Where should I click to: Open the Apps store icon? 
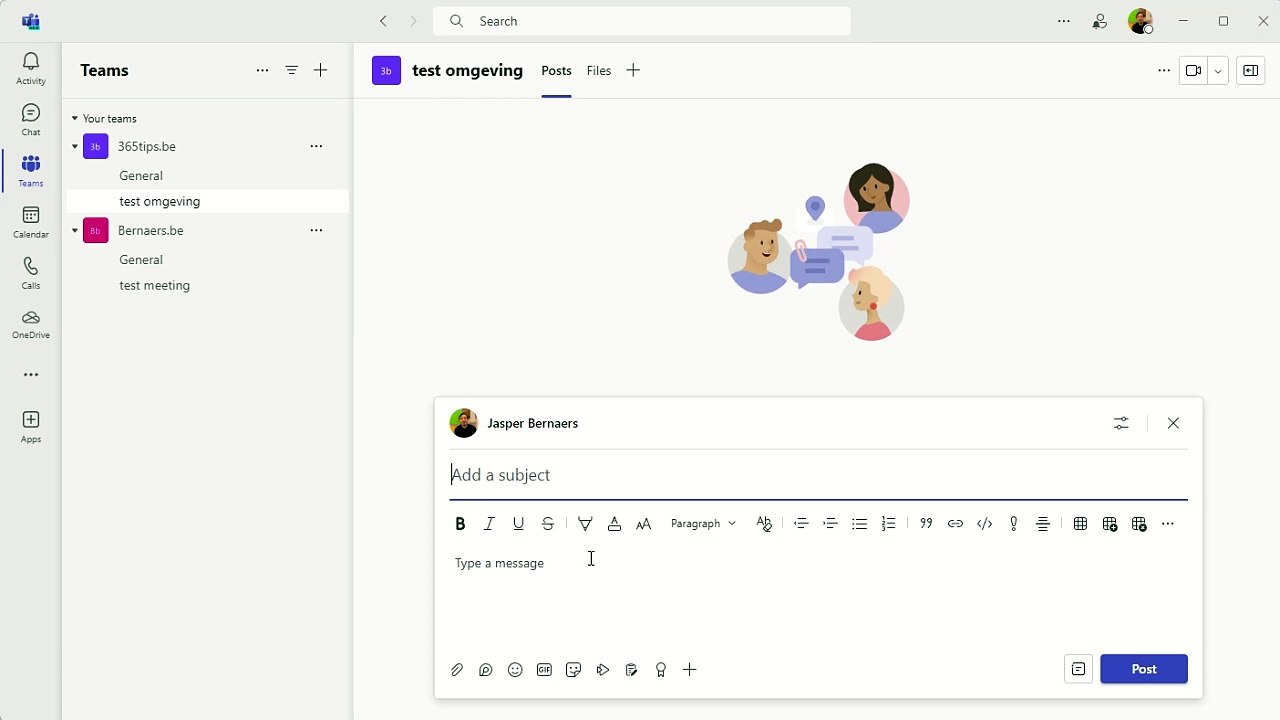pos(31,426)
